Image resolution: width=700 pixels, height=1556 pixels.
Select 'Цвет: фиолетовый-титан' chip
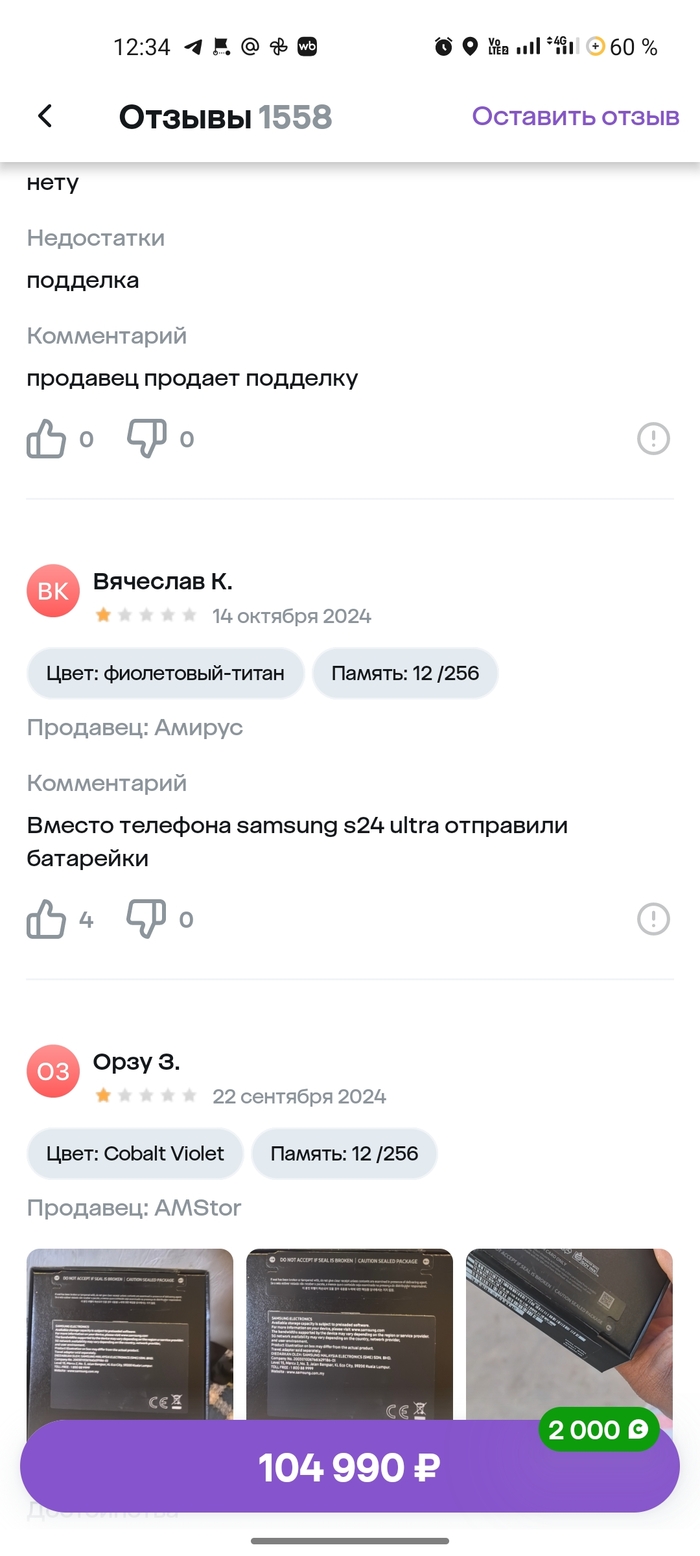165,673
